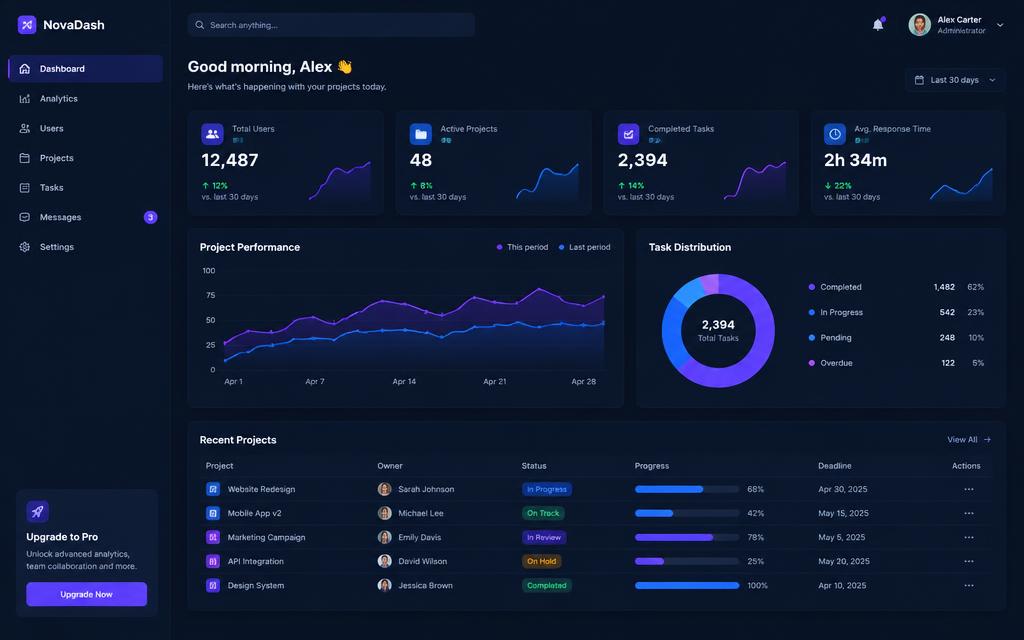Click the Upgrade to Pro rocket icon
Viewport: 1024px width, 640px height.
37,511
